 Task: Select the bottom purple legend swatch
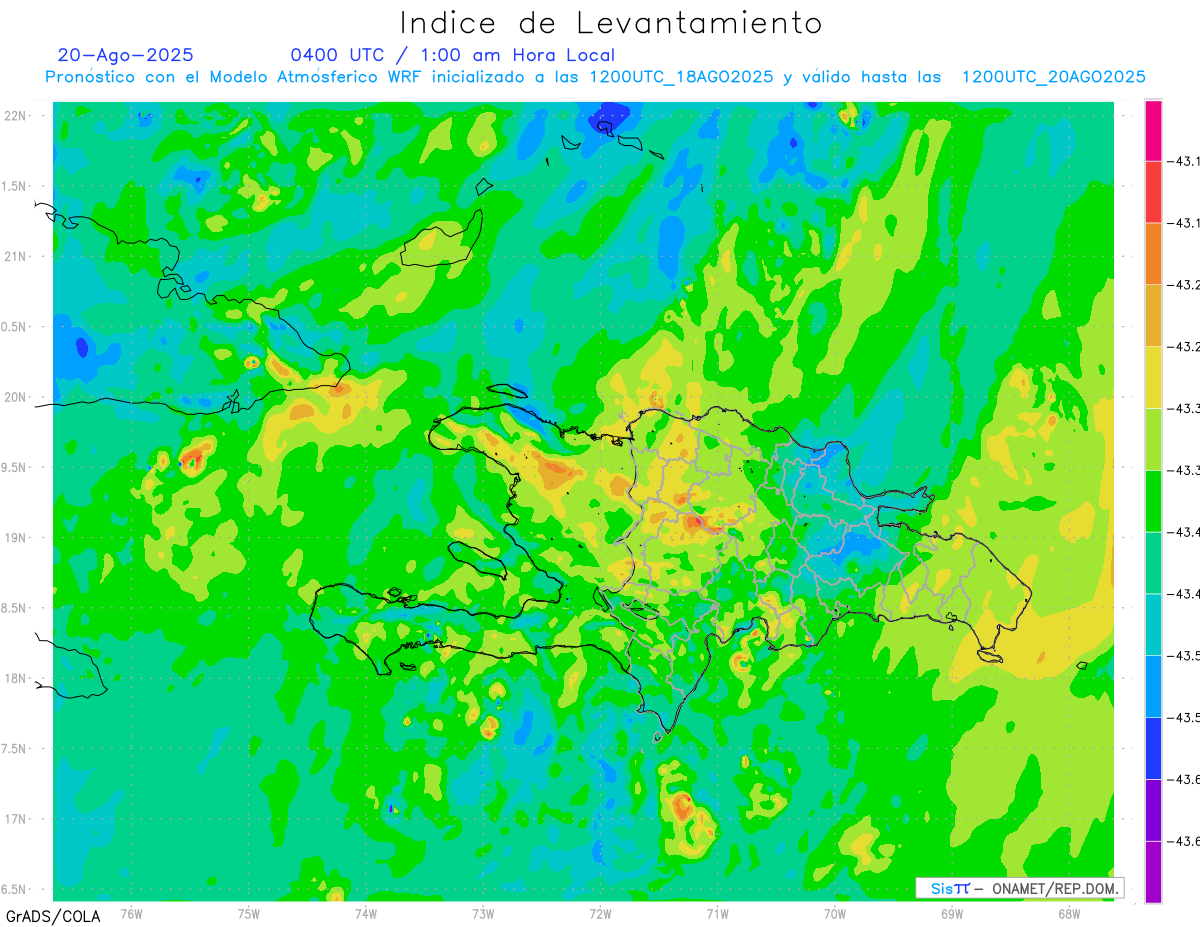(x=1153, y=871)
